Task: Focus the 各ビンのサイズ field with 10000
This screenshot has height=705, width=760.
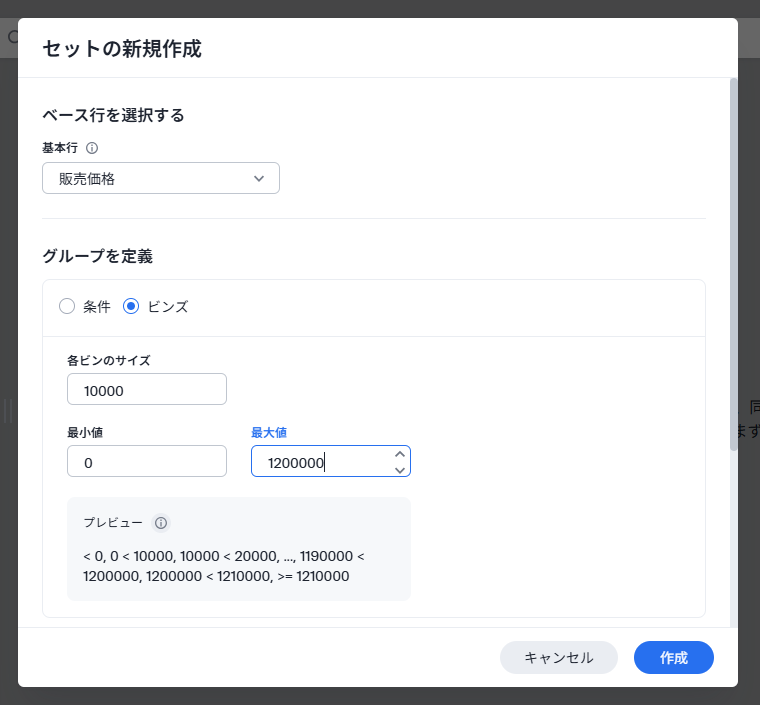Action: point(147,389)
